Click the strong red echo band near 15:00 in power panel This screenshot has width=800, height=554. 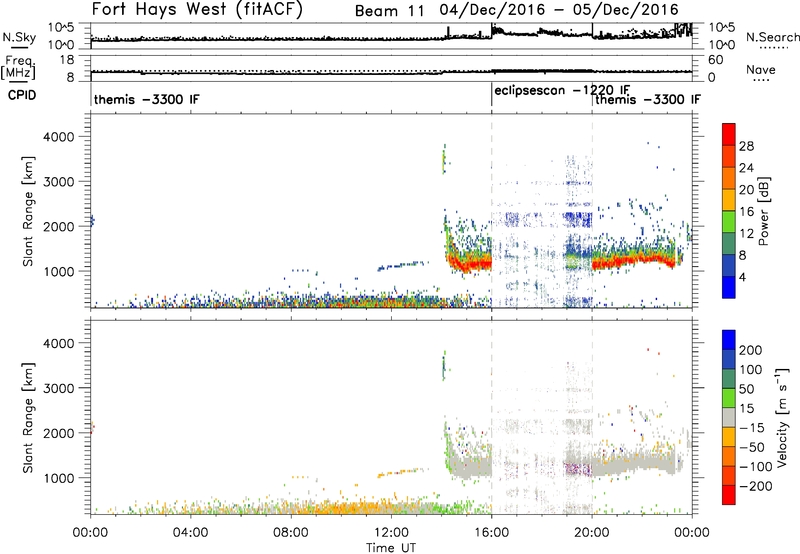[x=472, y=264]
